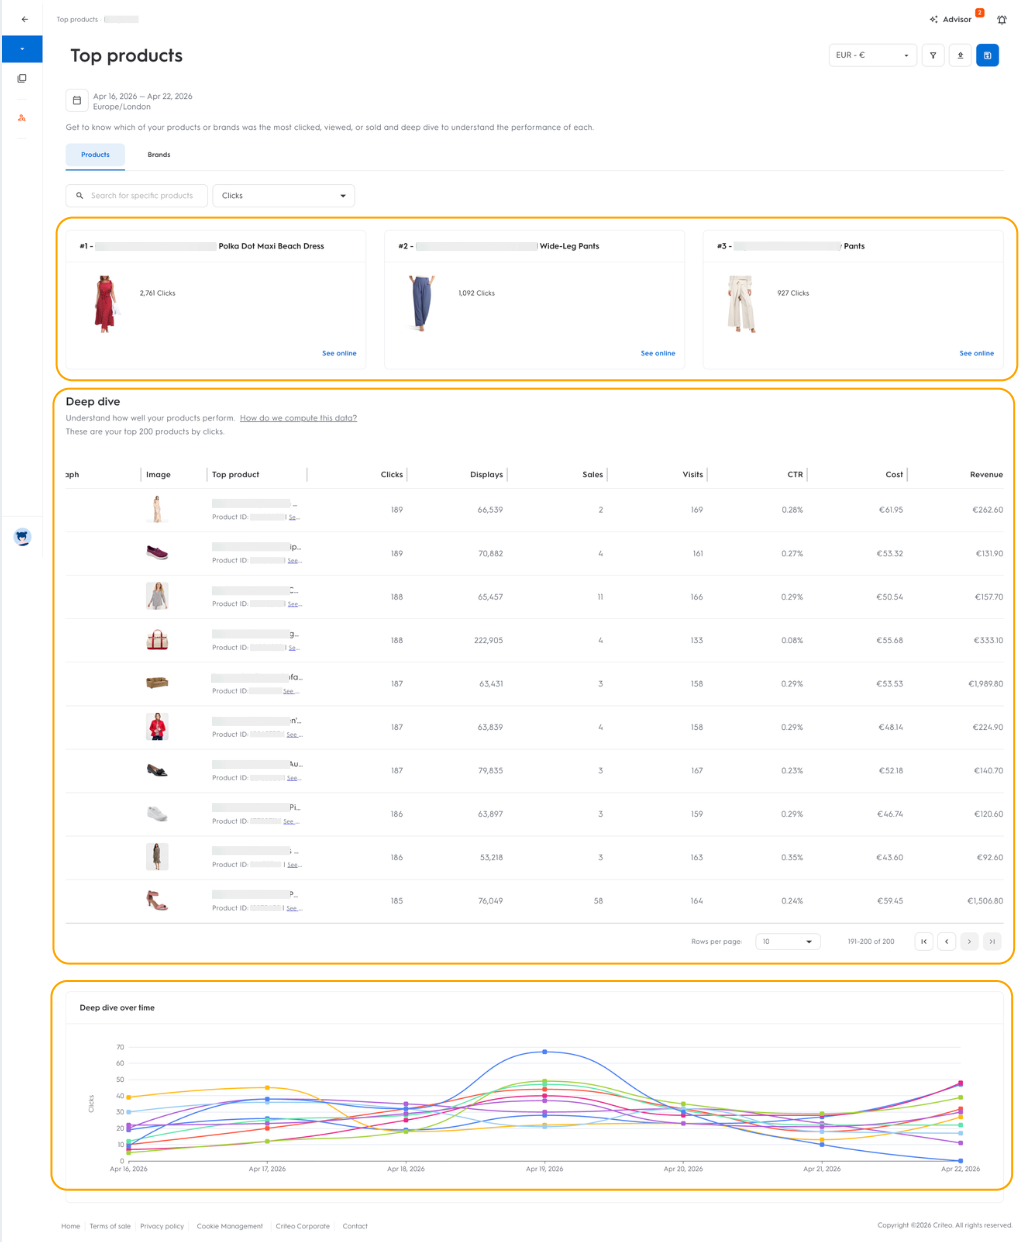Switch to the Brands tab

coord(159,155)
